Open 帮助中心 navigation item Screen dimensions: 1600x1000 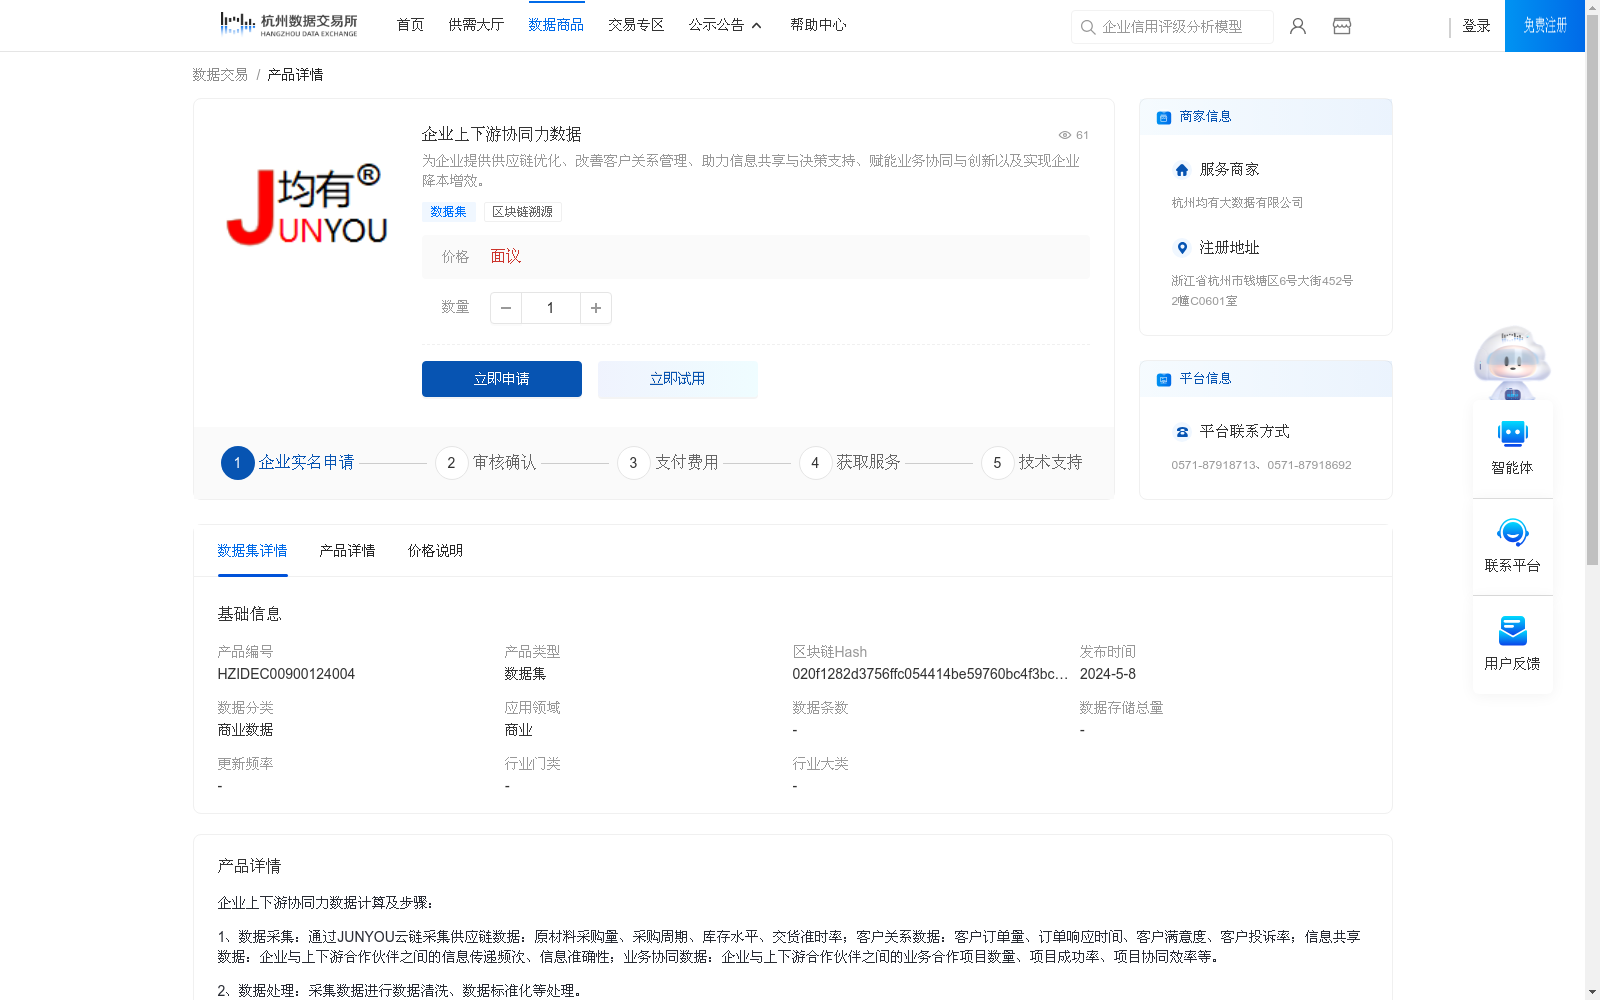[x=818, y=25]
